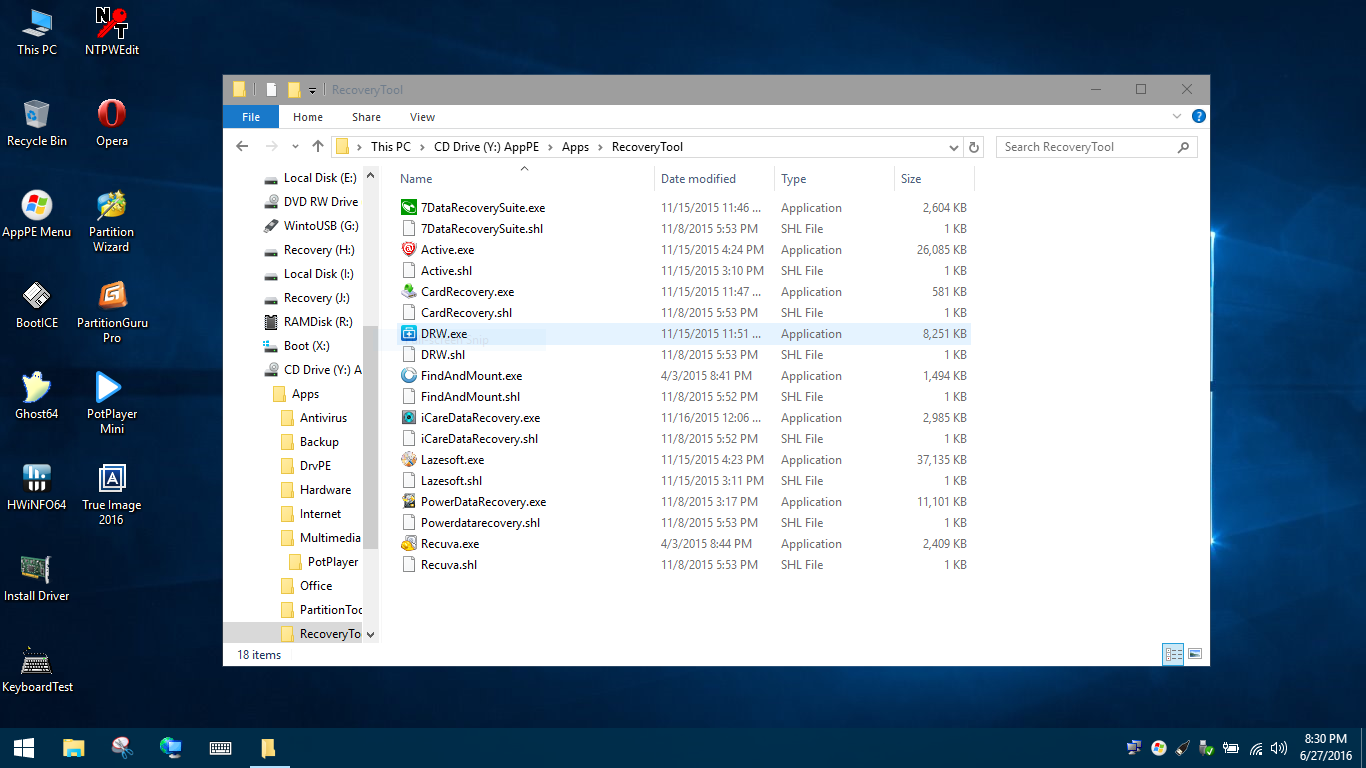This screenshot has width=1366, height=768.
Task: Switch to large icons view button
Action: coord(1194,655)
